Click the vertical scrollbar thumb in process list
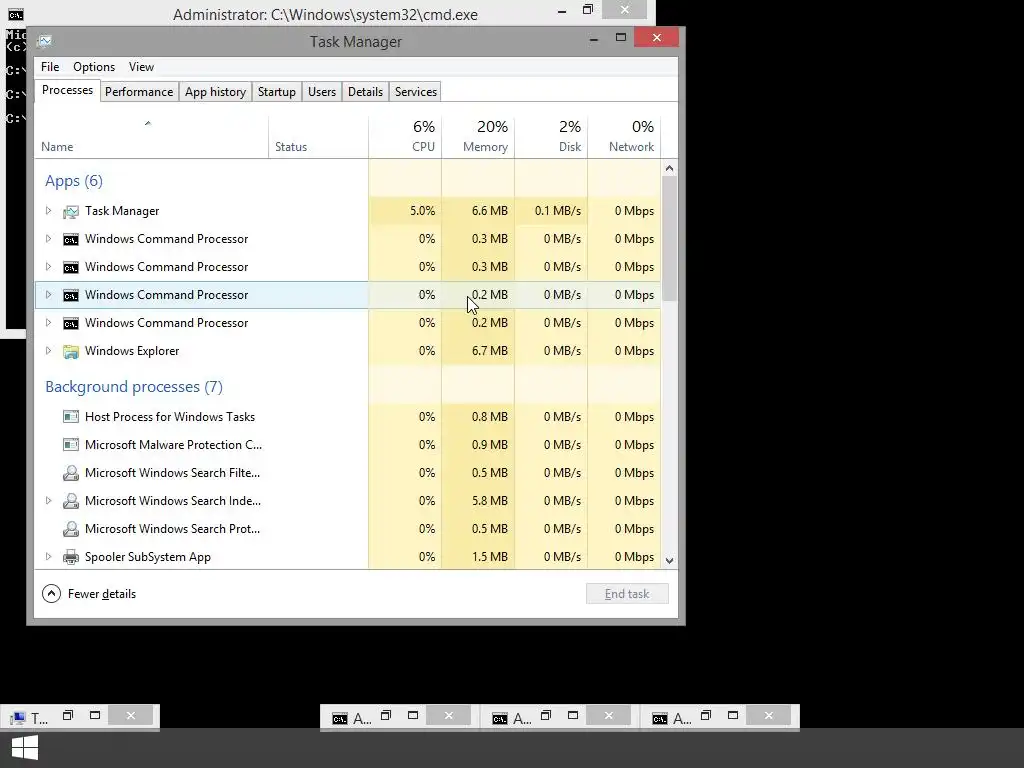 669,239
